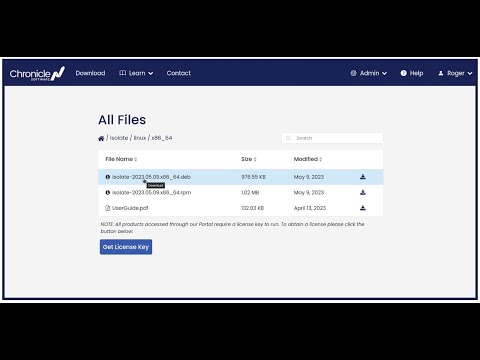Click the May 9, 2023 date in .deb row
480x360 pixels.
tap(309, 177)
